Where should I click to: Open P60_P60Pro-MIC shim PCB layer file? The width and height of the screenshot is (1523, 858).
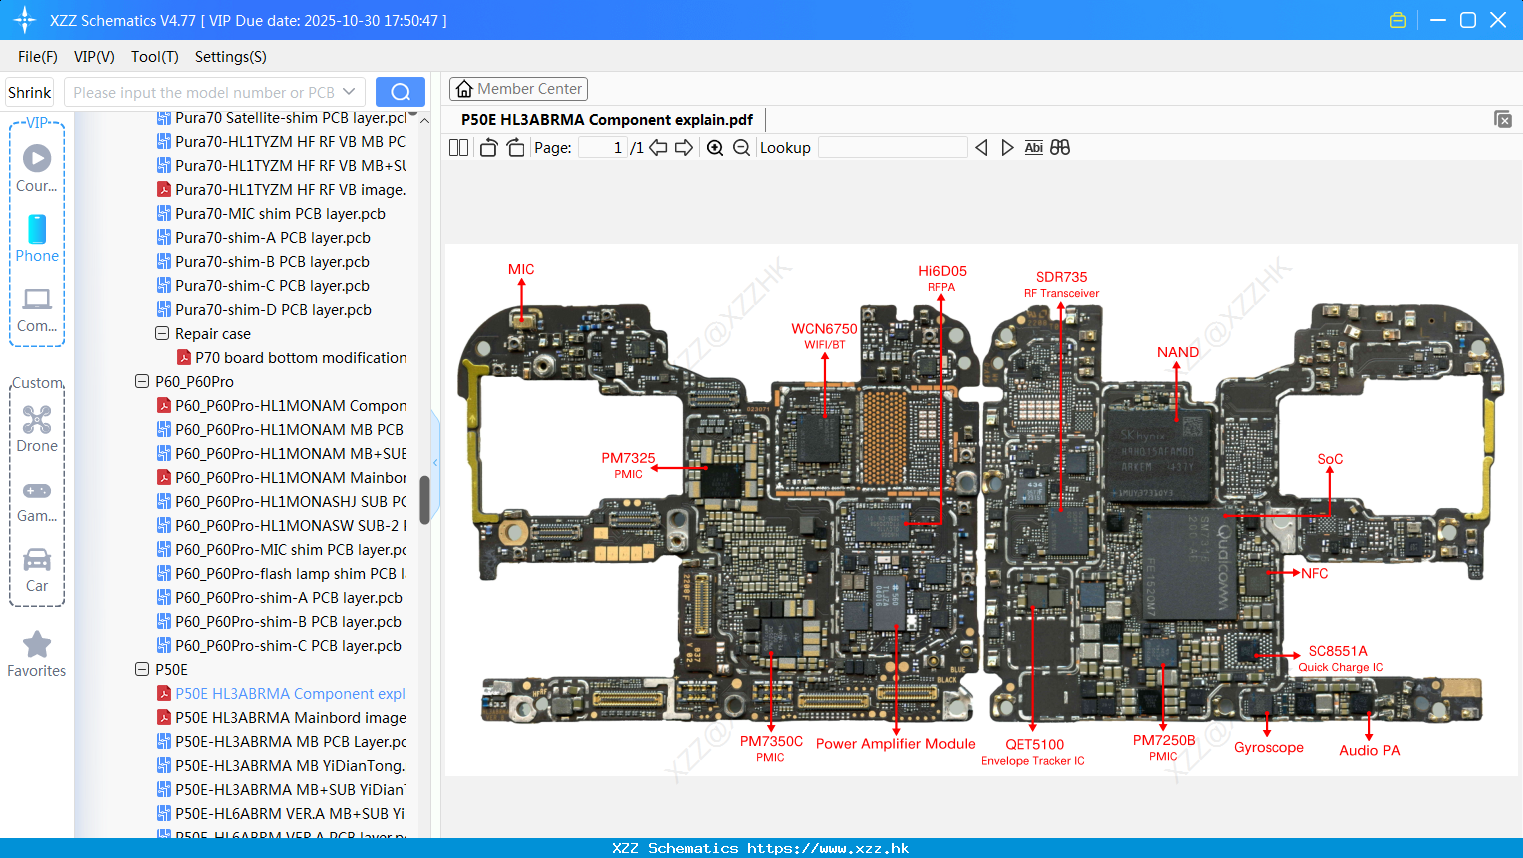pos(281,549)
